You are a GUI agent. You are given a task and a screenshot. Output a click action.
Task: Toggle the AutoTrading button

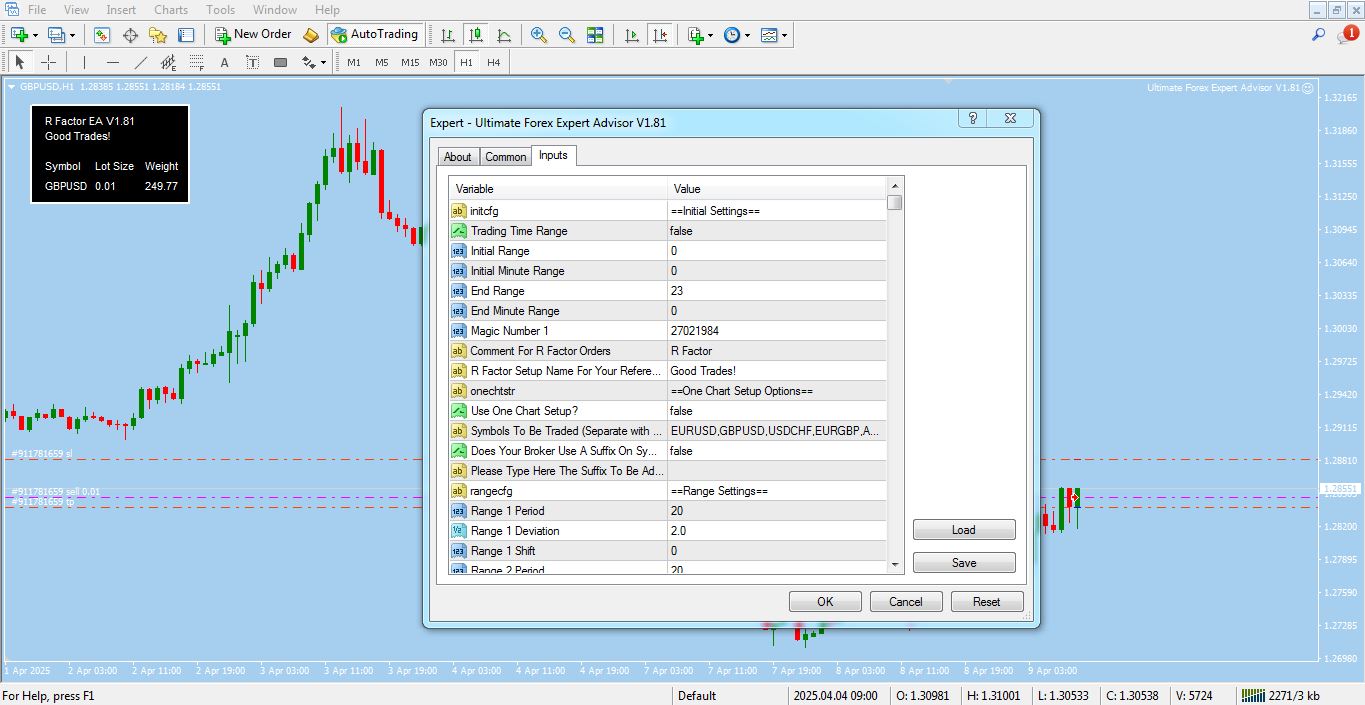click(375, 34)
